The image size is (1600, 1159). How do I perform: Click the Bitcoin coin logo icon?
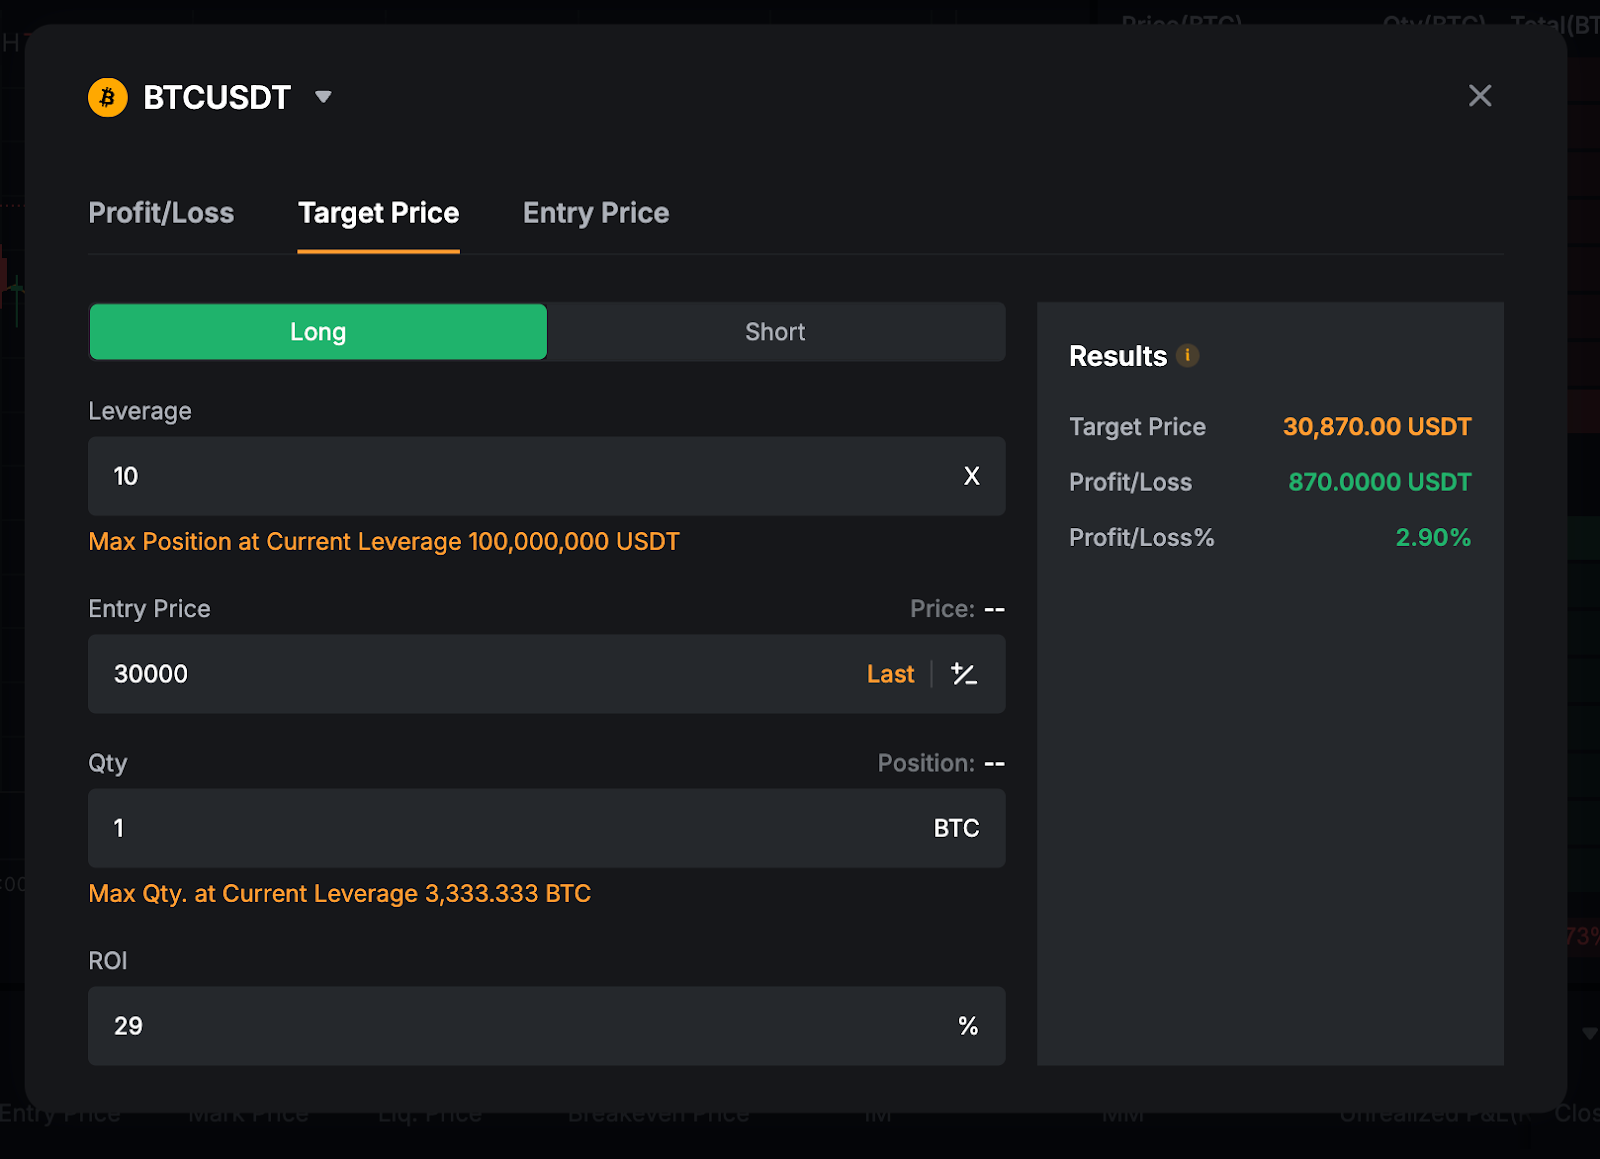(108, 98)
